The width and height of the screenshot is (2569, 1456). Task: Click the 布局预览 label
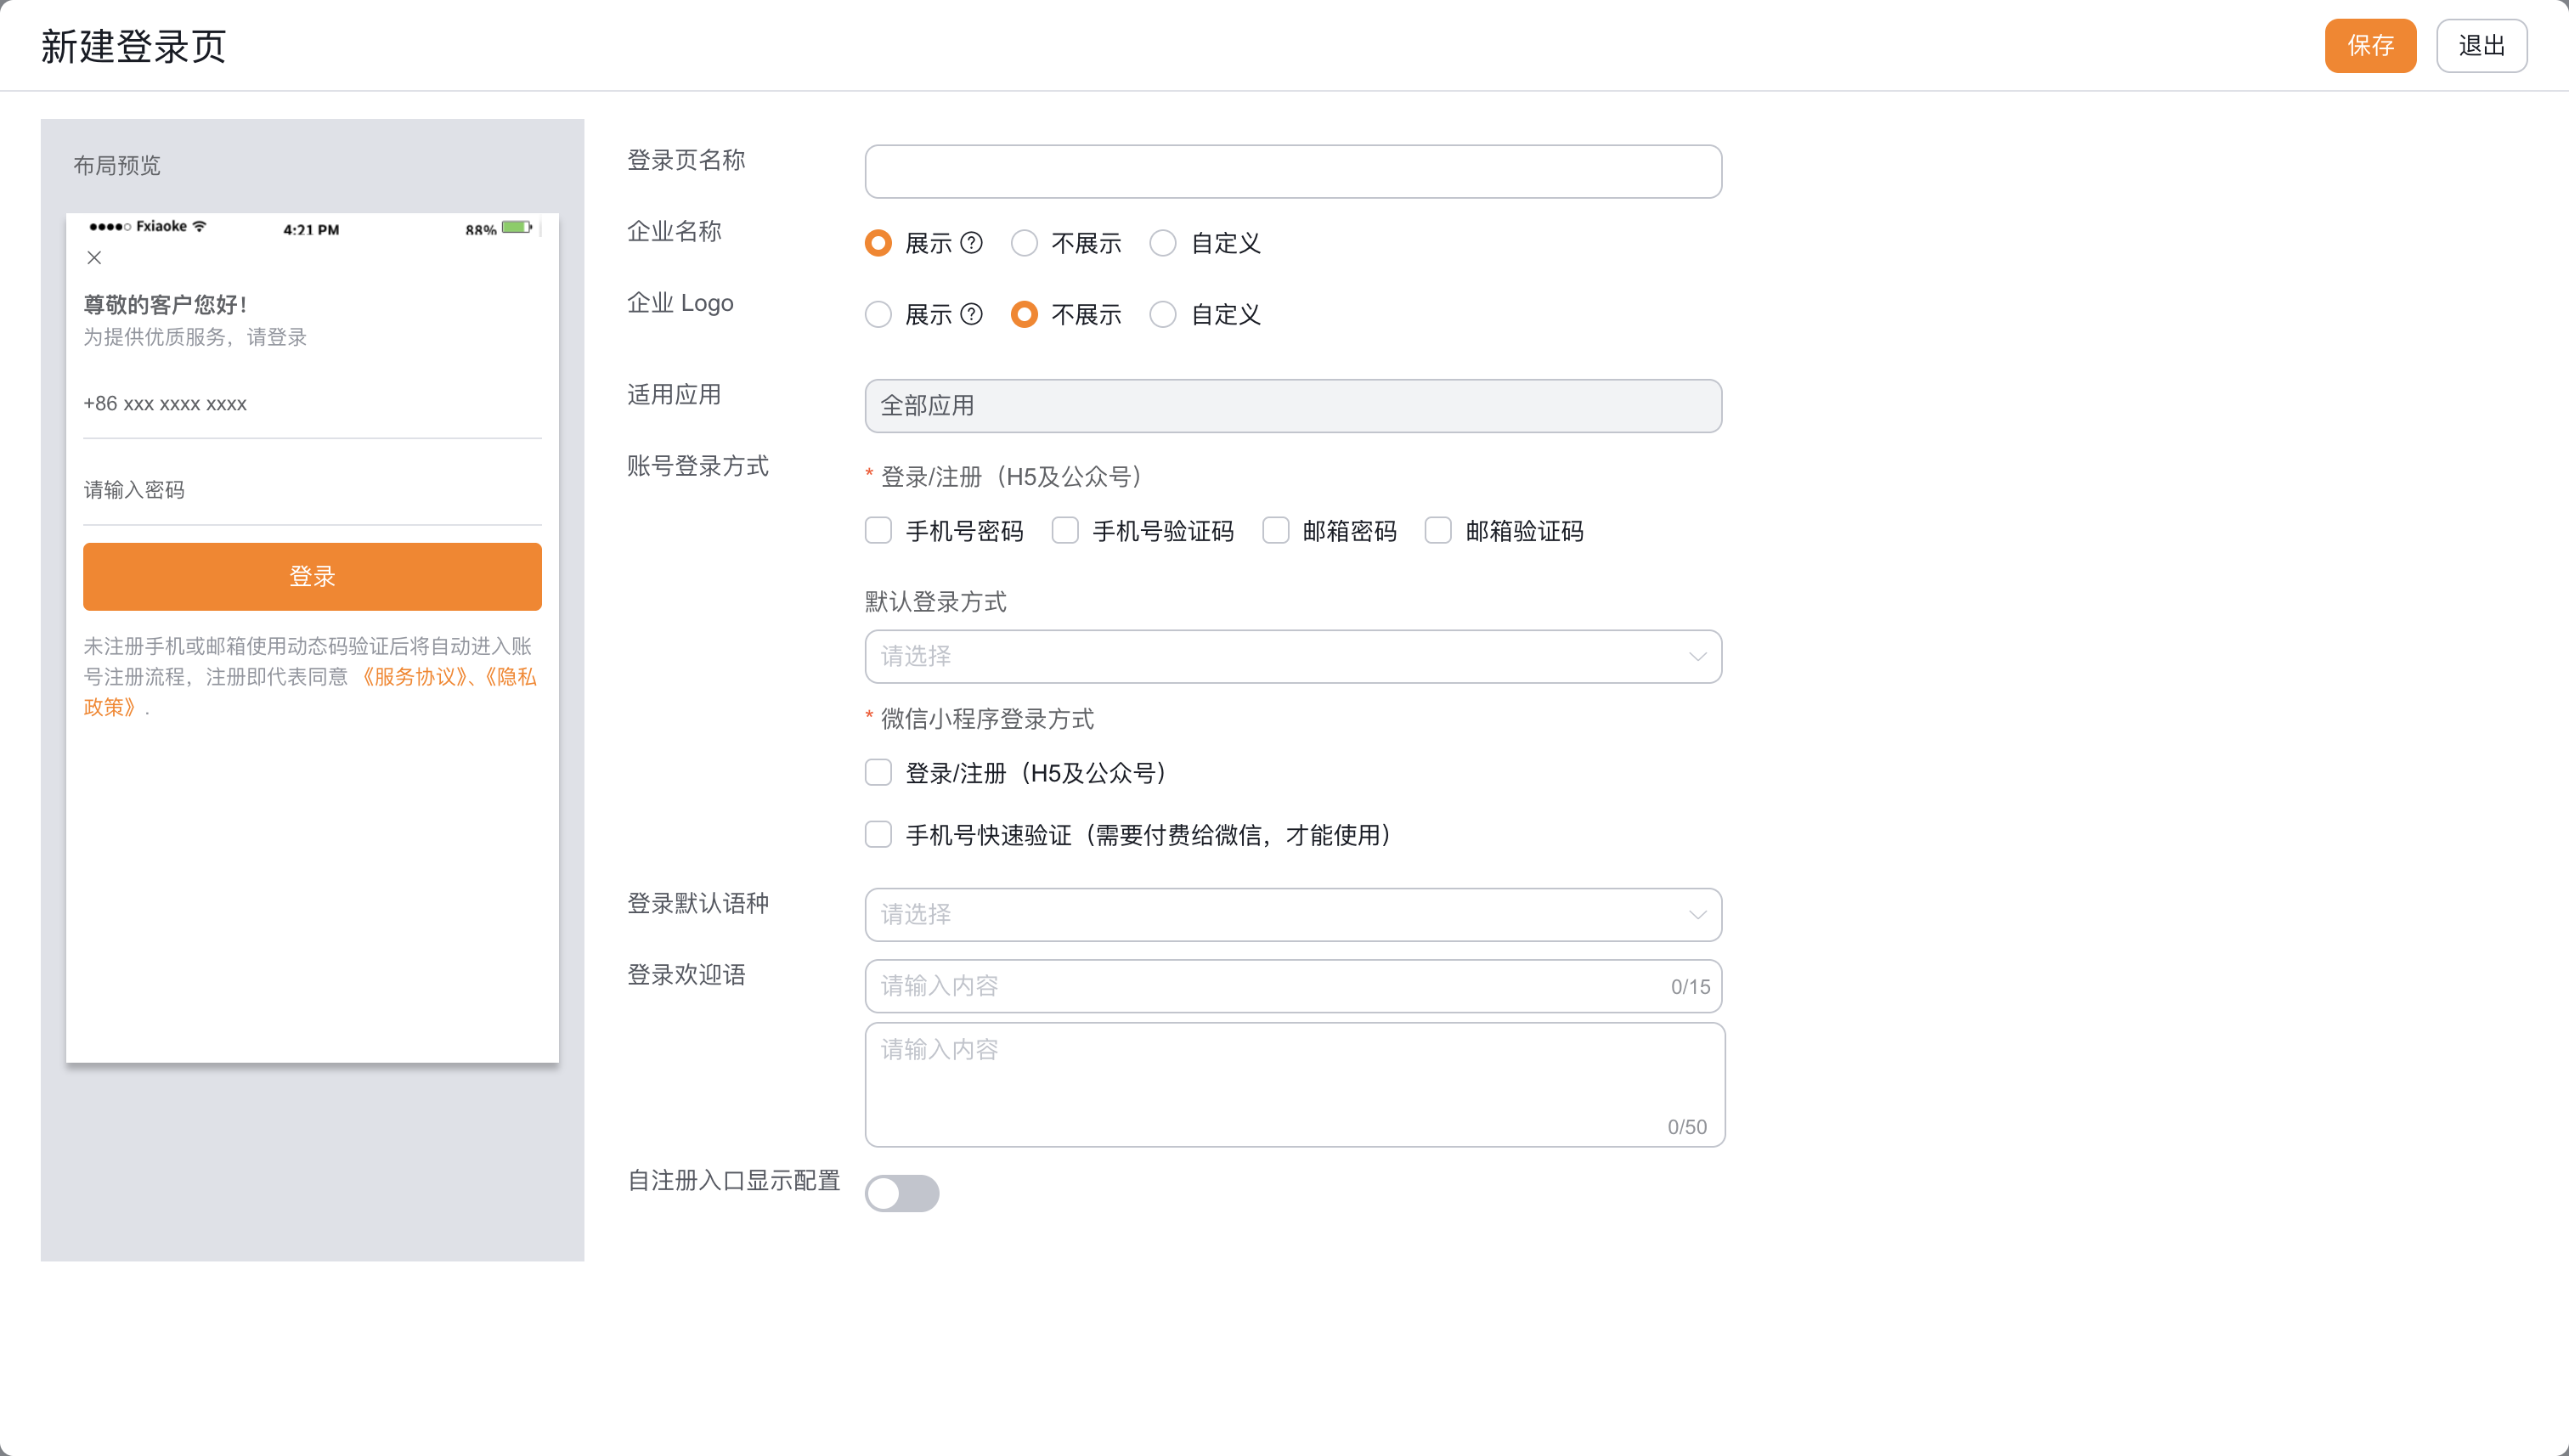click(x=116, y=165)
